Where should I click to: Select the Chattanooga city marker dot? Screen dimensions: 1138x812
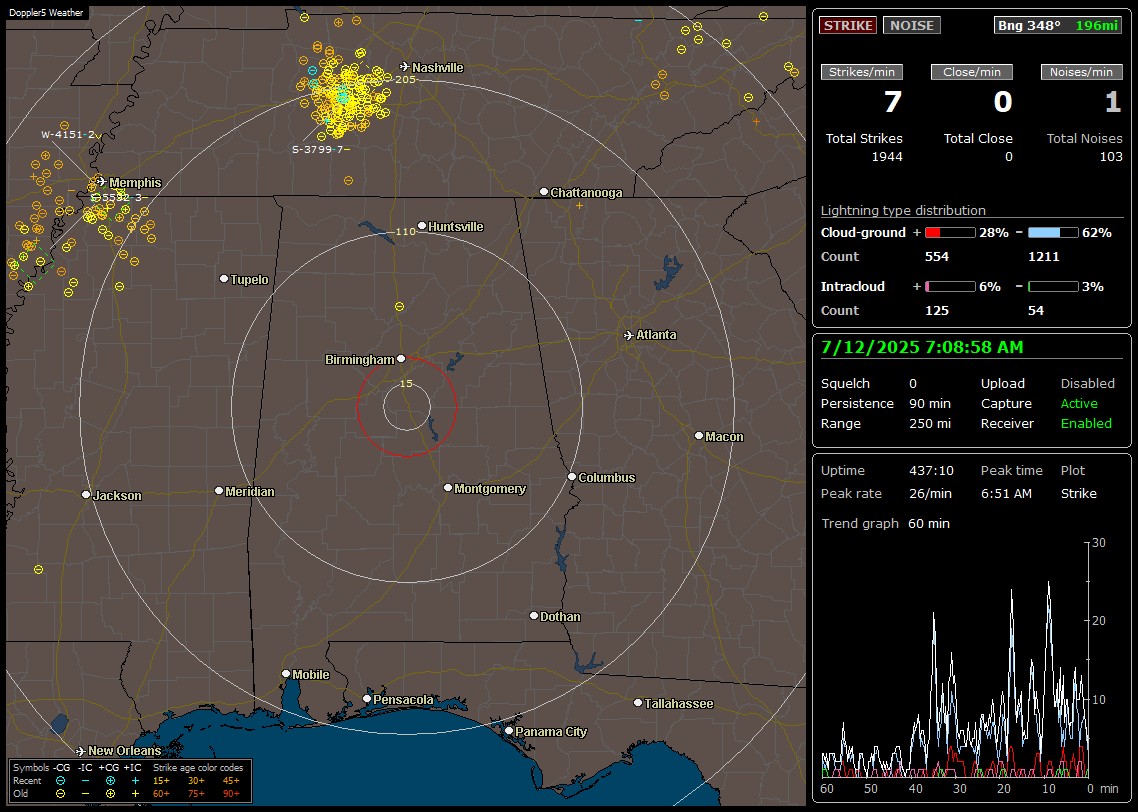coord(544,192)
